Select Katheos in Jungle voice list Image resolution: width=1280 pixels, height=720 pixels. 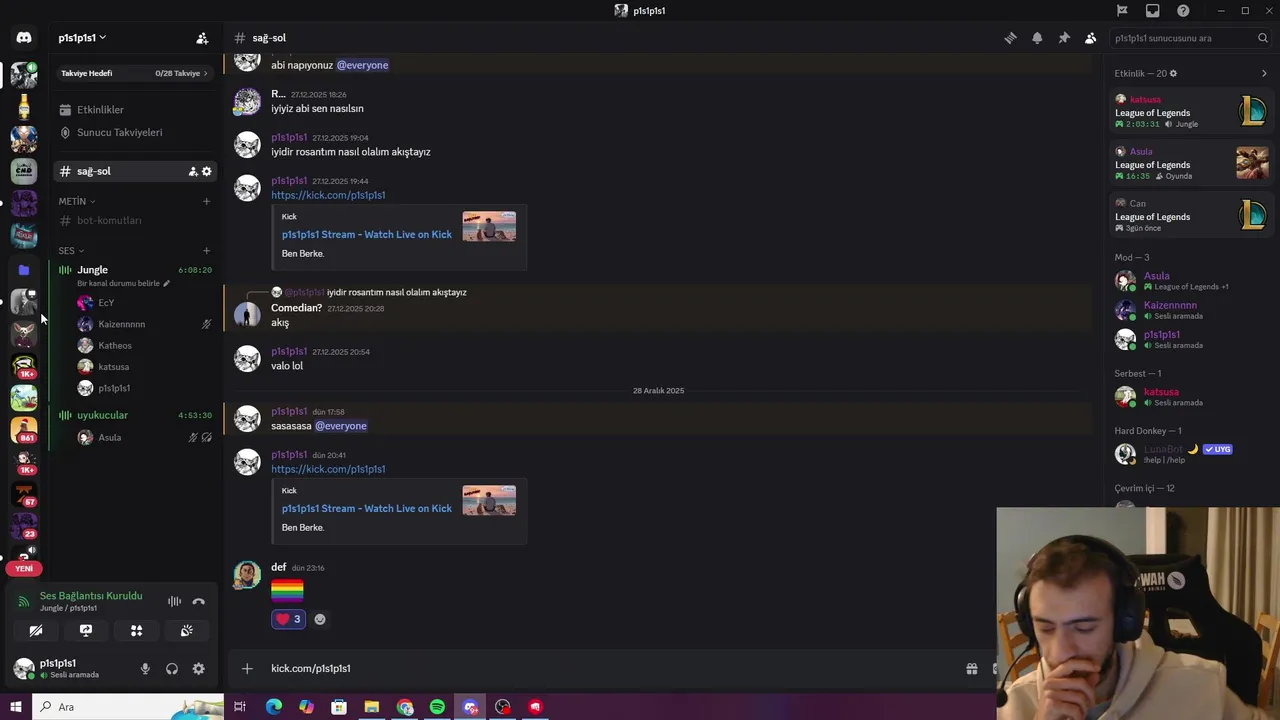click(x=115, y=346)
